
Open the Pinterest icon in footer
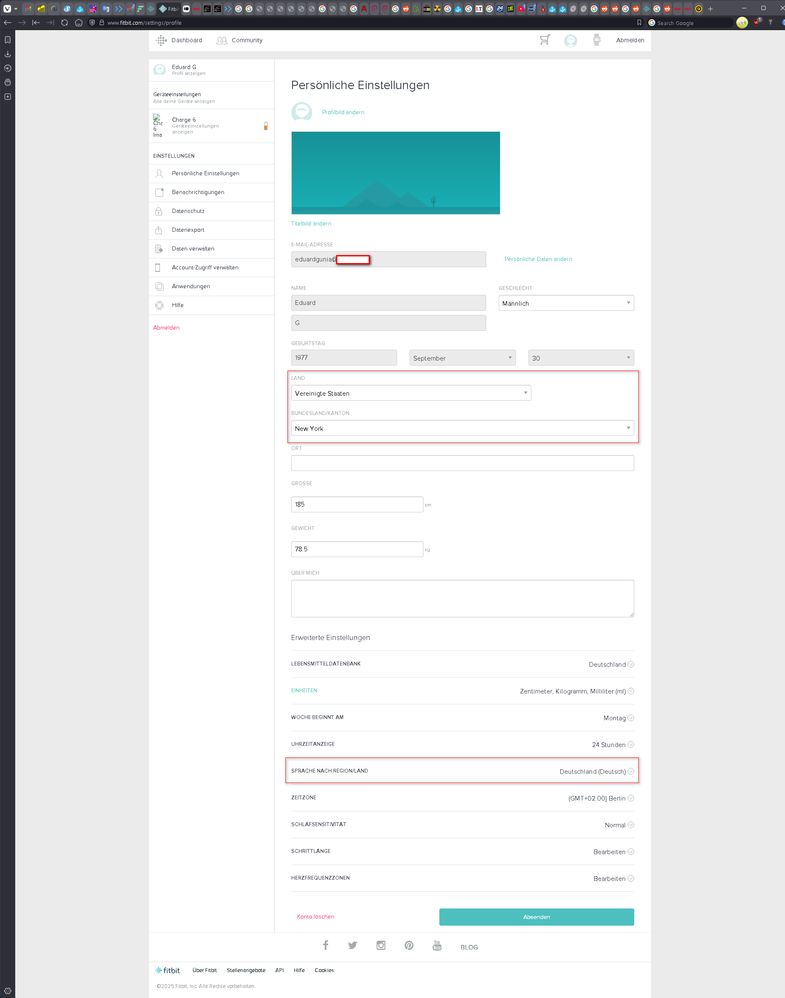point(409,945)
